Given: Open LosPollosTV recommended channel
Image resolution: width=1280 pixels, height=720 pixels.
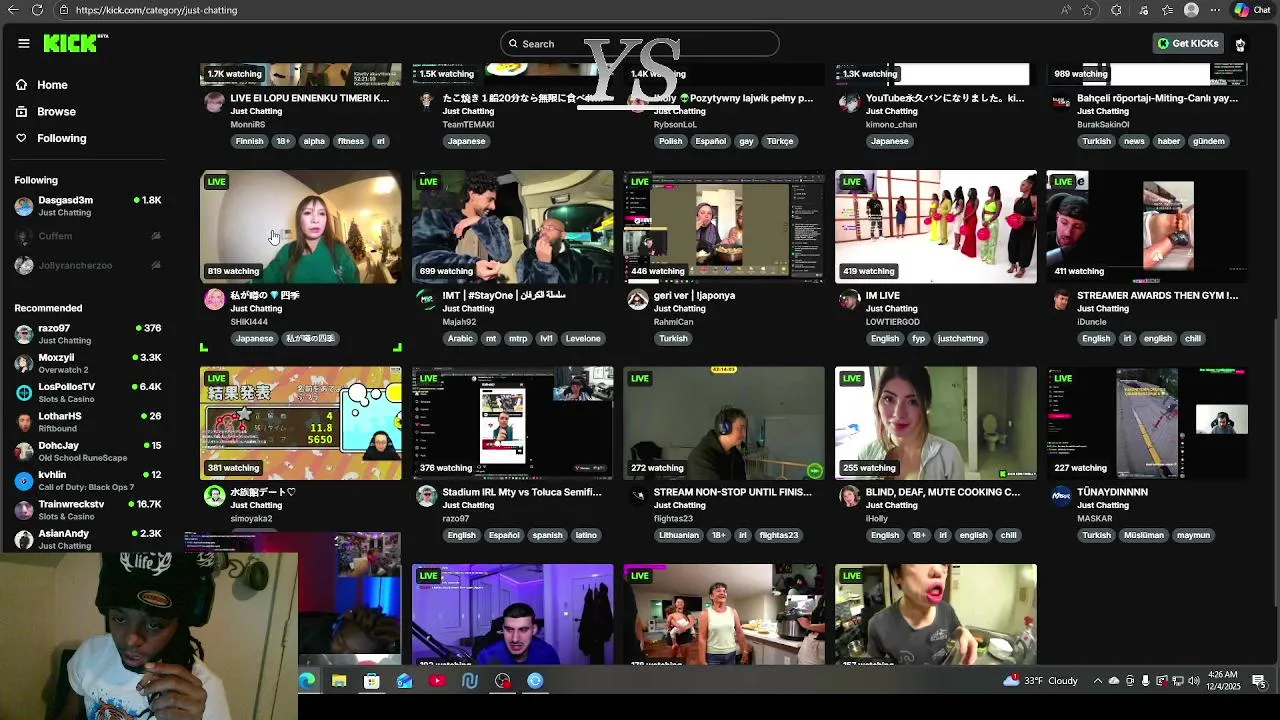Looking at the screenshot, I should click(88, 392).
